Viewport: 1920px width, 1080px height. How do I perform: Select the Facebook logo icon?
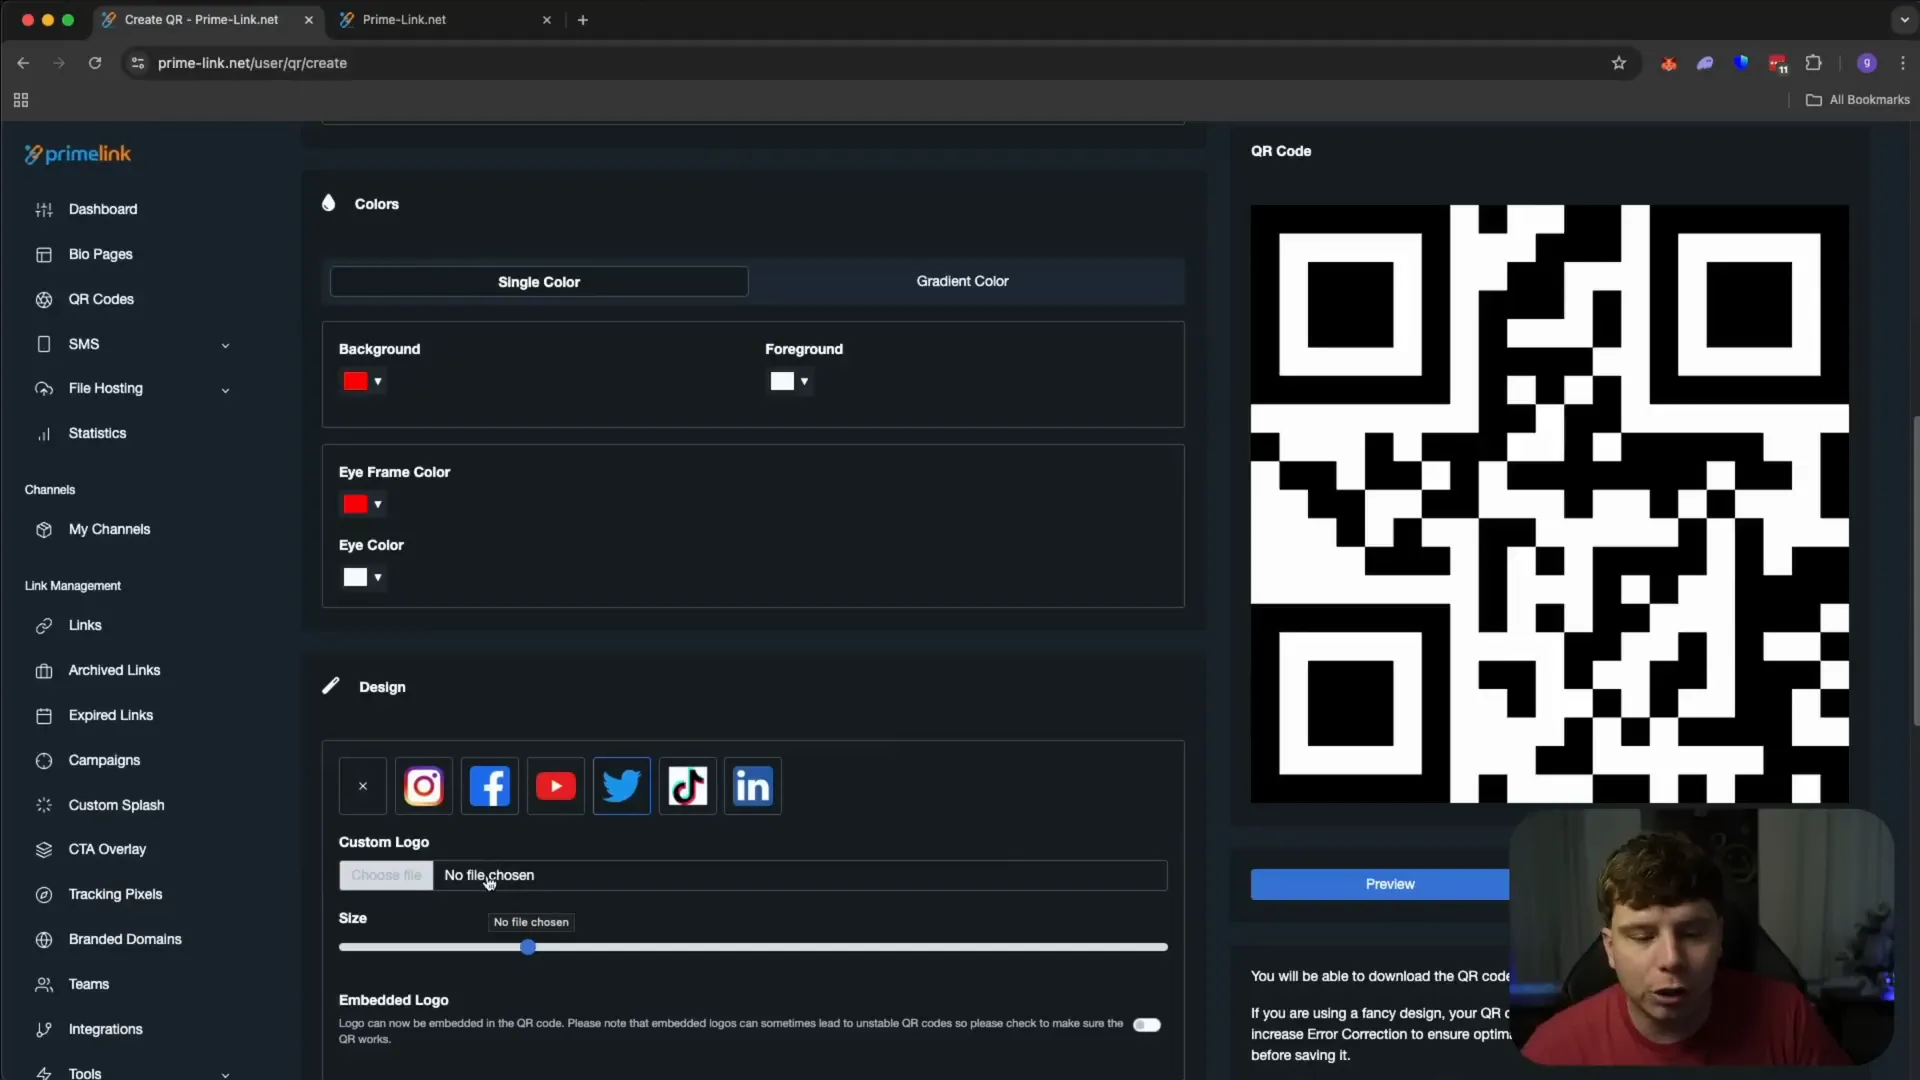click(x=489, y=786)
